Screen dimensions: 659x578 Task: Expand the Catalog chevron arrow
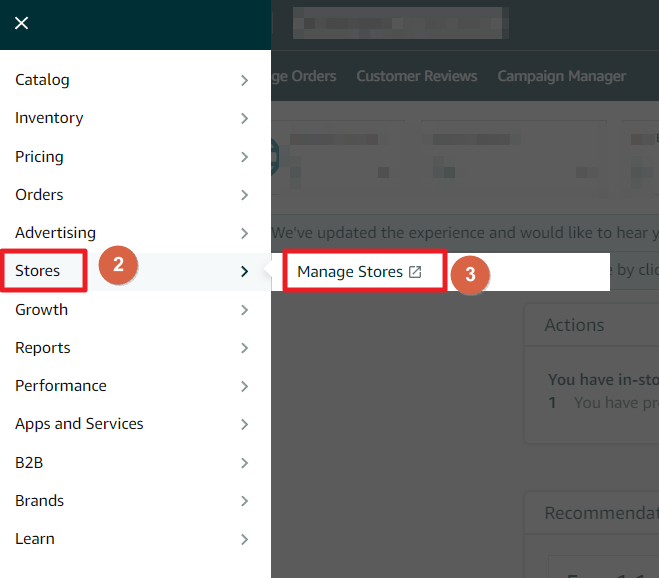tap(245, 80)
